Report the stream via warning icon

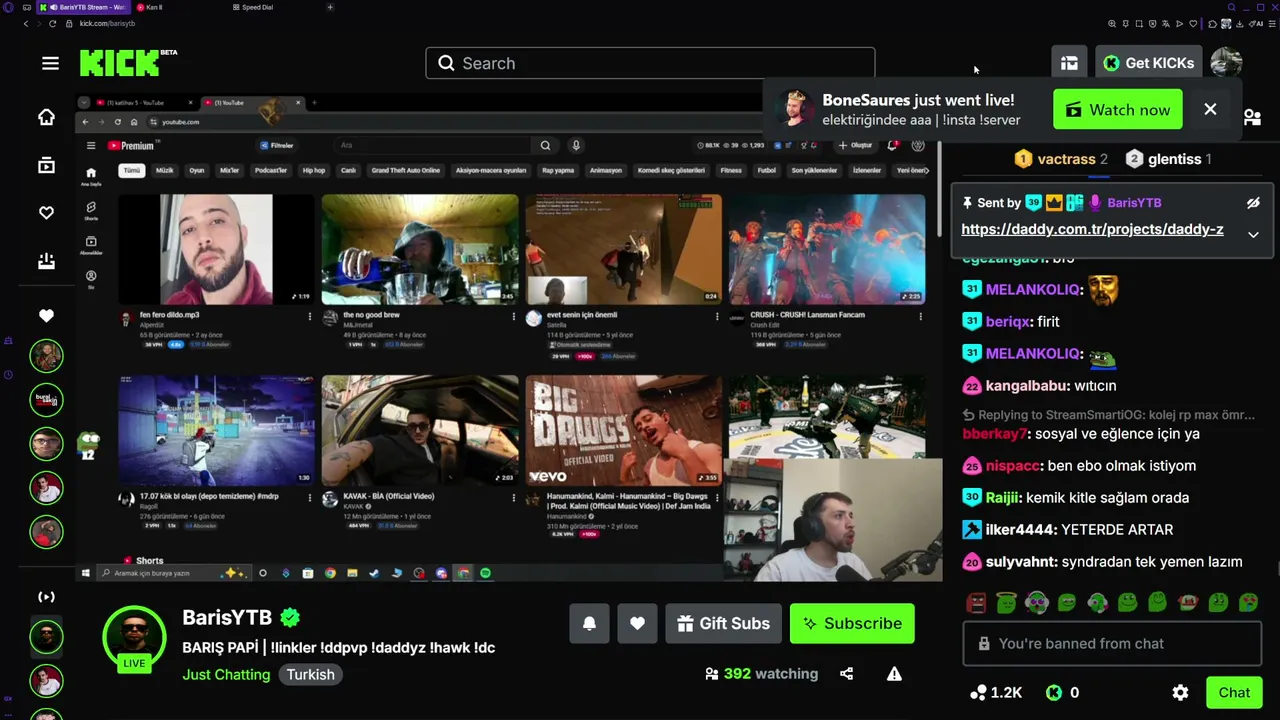click(x=894, y=674)
